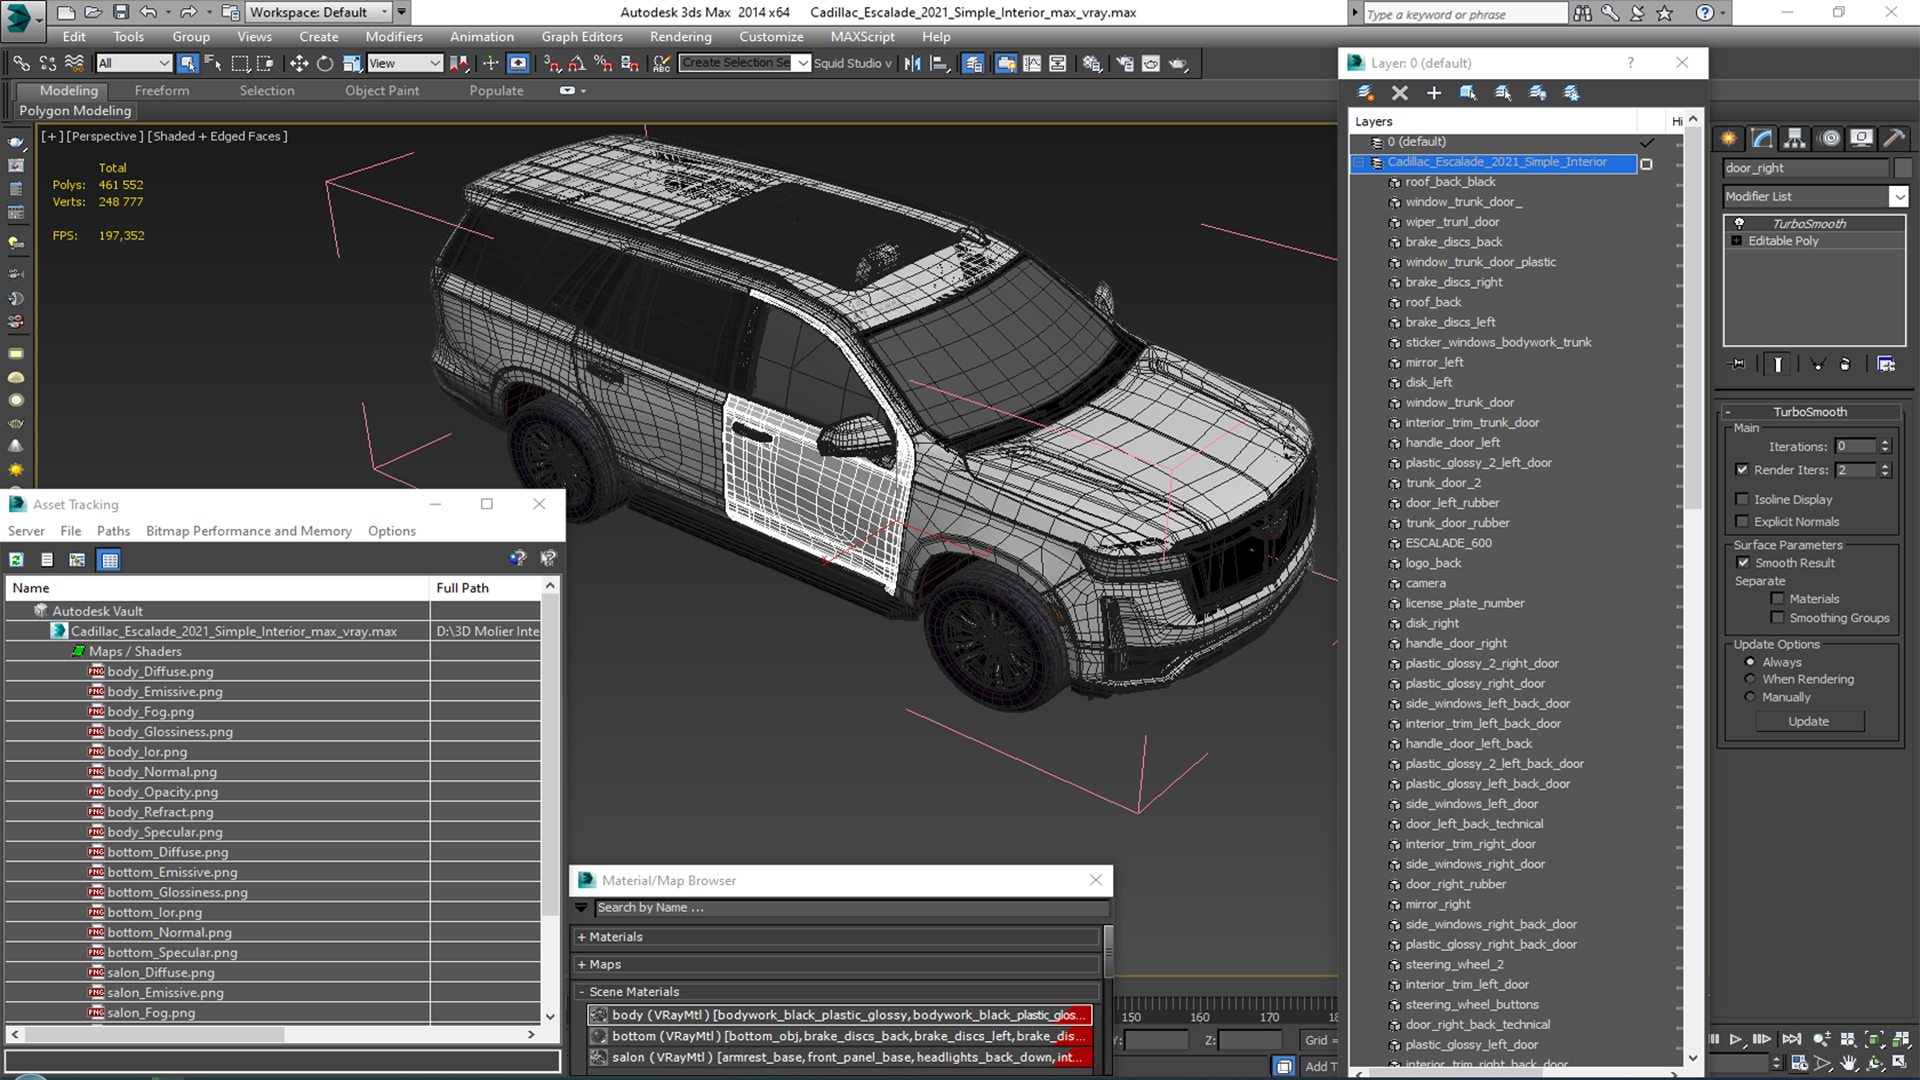Click the Create New Layer icon
This screenshot has width=1920, height=1080.
pyautogui.click(x=1365, y=92)
